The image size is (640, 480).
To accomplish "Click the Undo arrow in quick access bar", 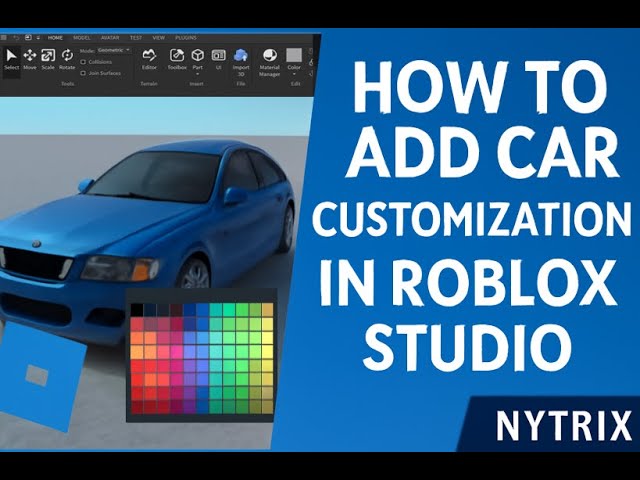I will [16, 38].
